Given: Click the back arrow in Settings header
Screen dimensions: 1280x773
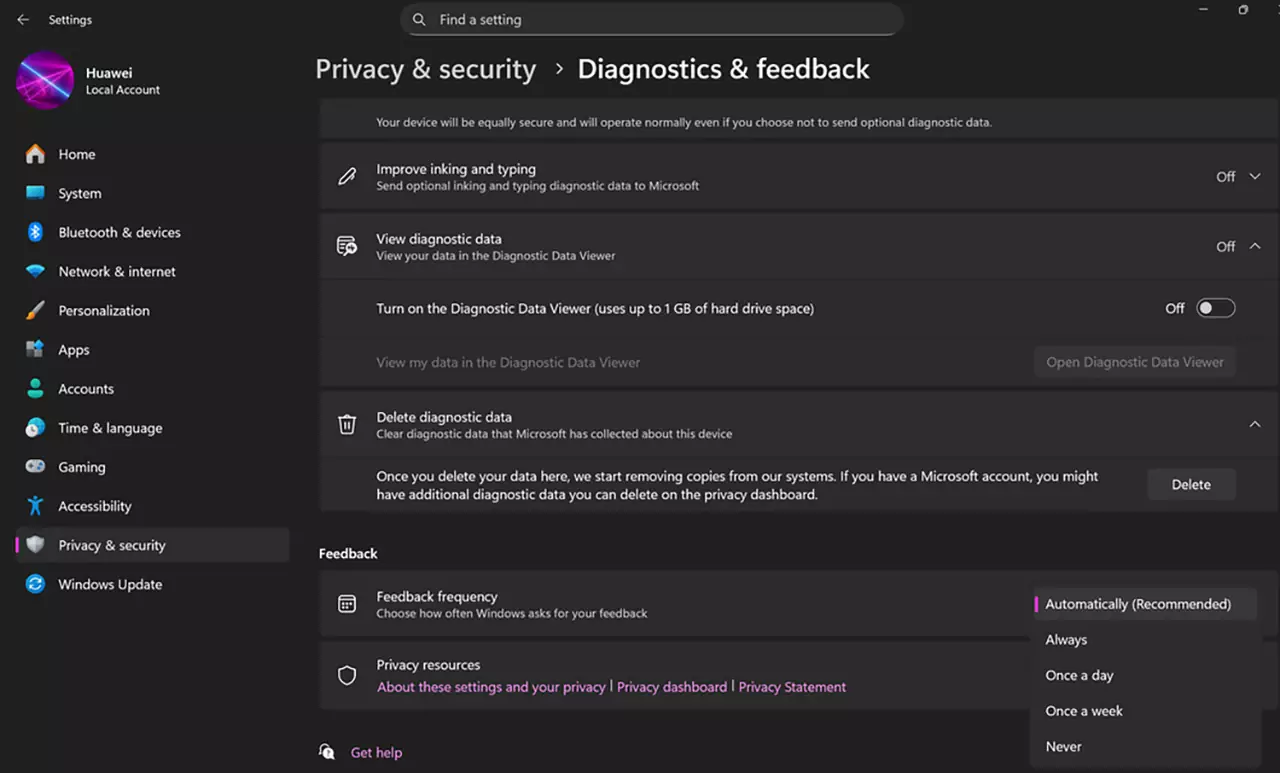Looking at the screenshot, I should click(x=23, y=20).
